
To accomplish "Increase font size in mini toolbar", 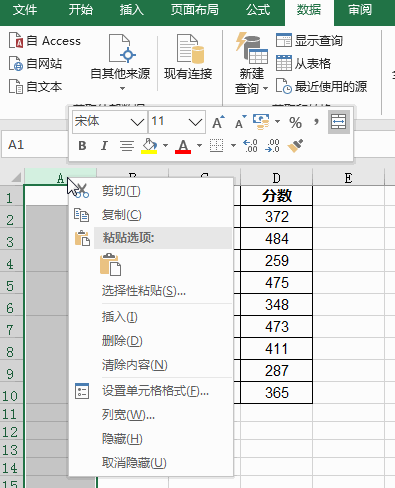I will click(x=218, y=122).
